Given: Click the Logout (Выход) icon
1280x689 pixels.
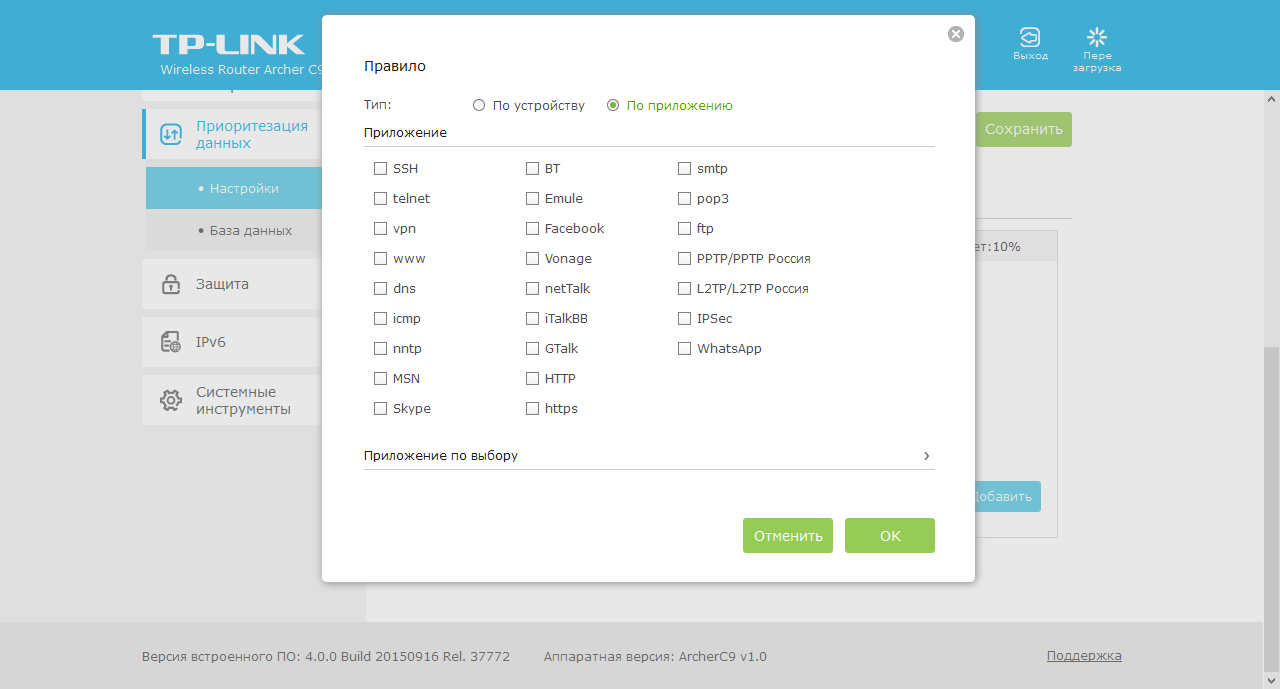Looking at the screenshot, I should point(1029,38).
